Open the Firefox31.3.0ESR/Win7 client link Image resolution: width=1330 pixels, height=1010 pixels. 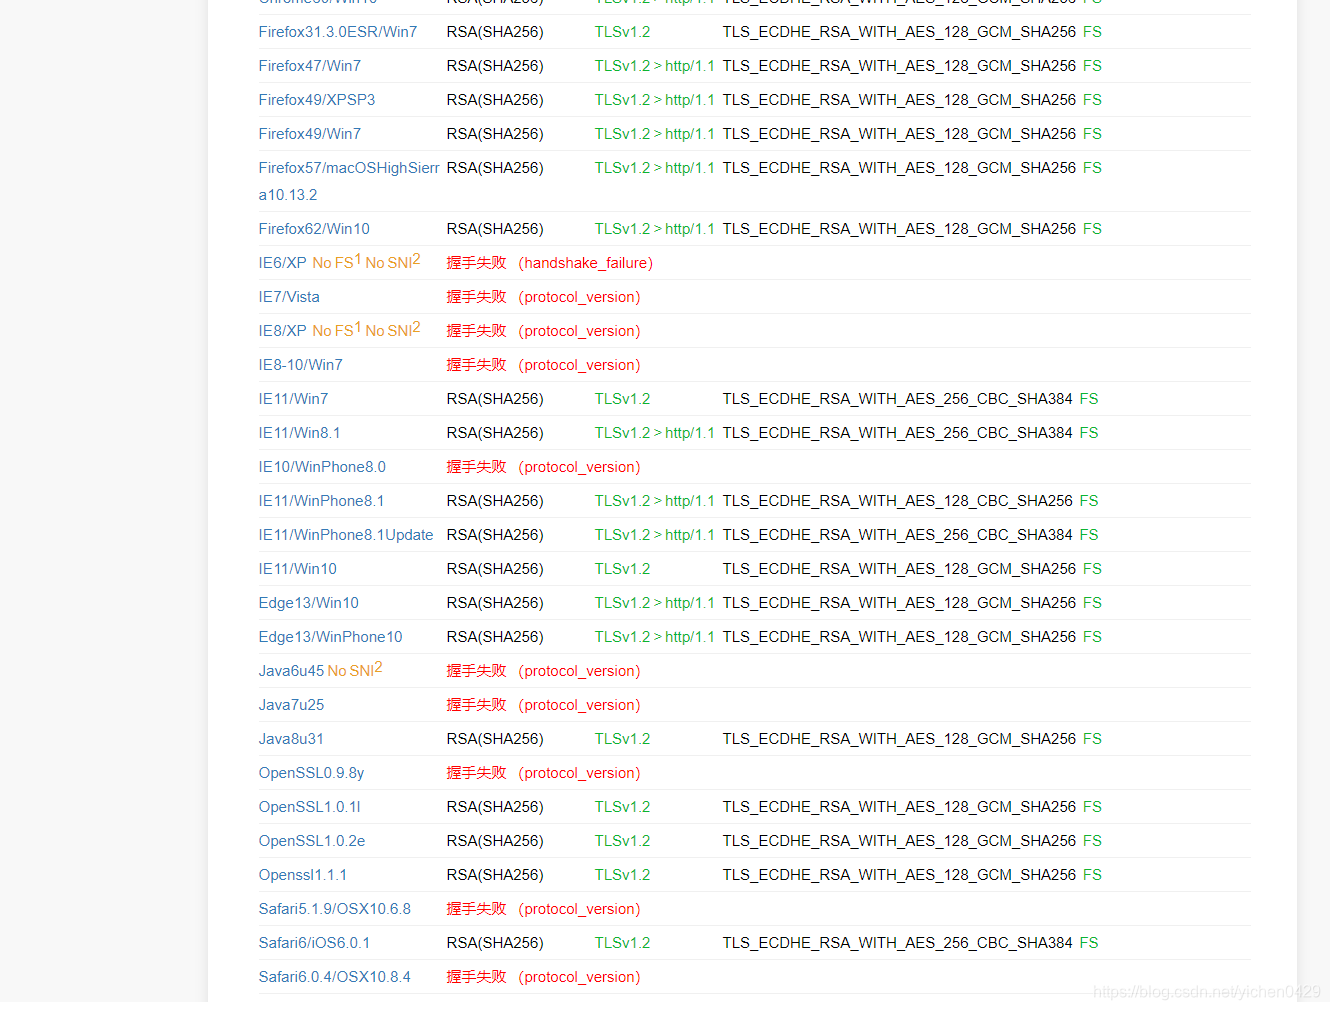[338, 32]
